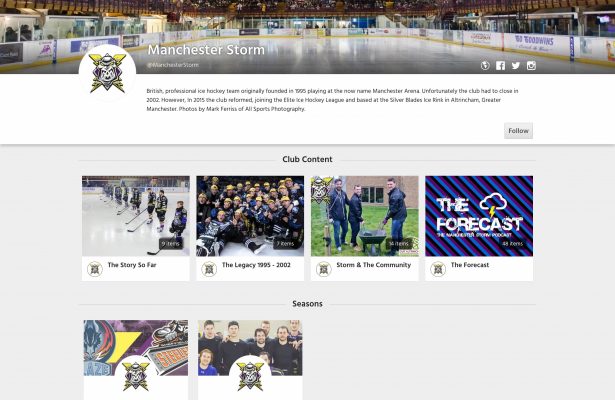
Task: Open The Legacy 1995 - 2002 title link
Action: coord(256,265)
